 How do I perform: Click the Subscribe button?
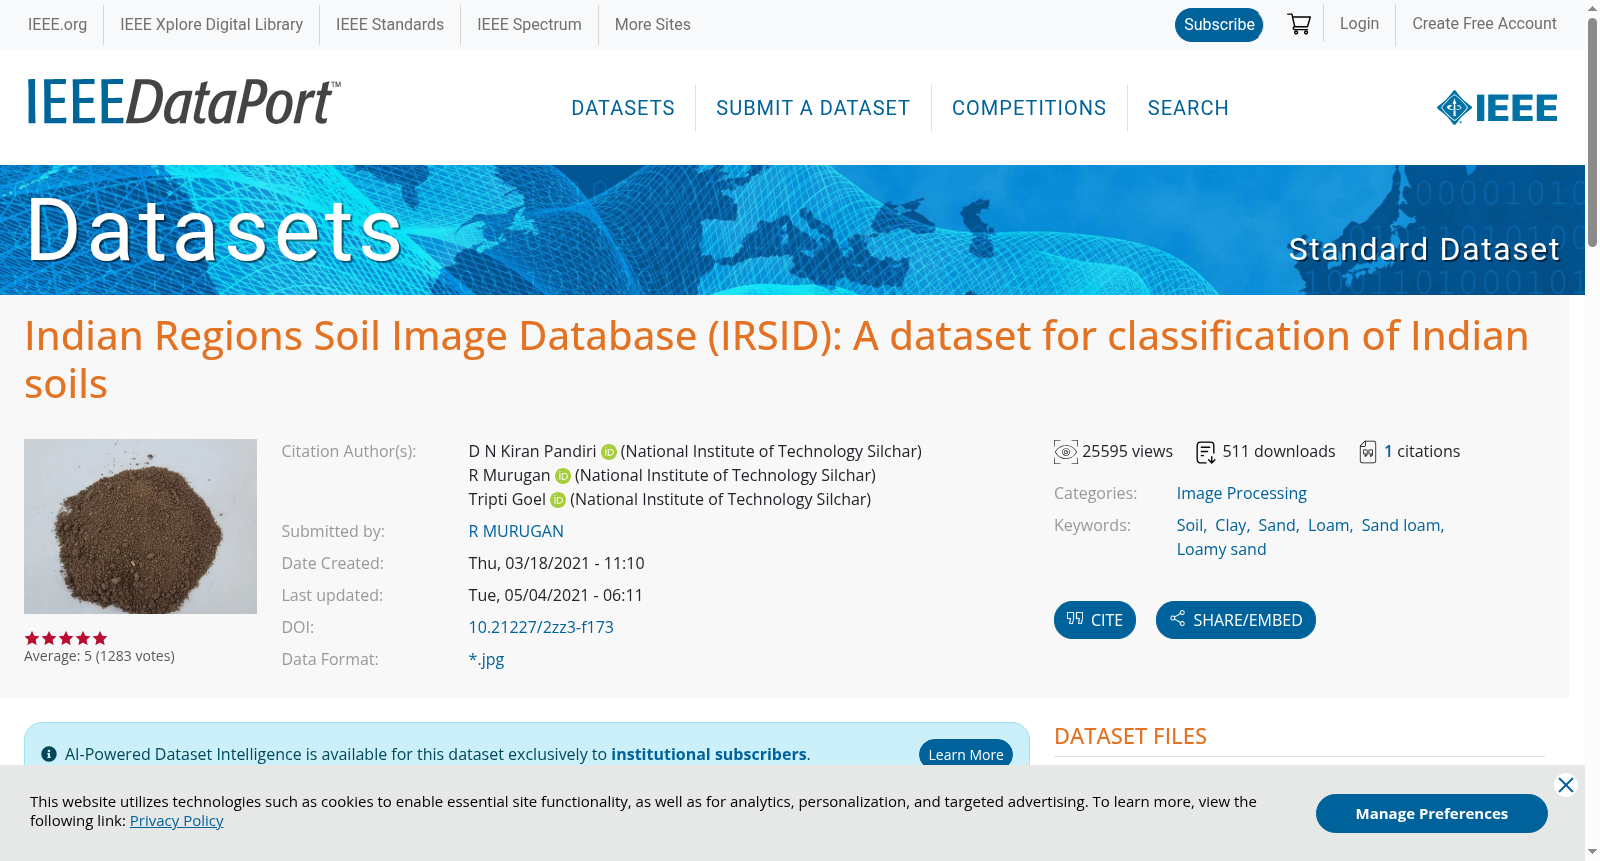click(x=1219, y=25)
